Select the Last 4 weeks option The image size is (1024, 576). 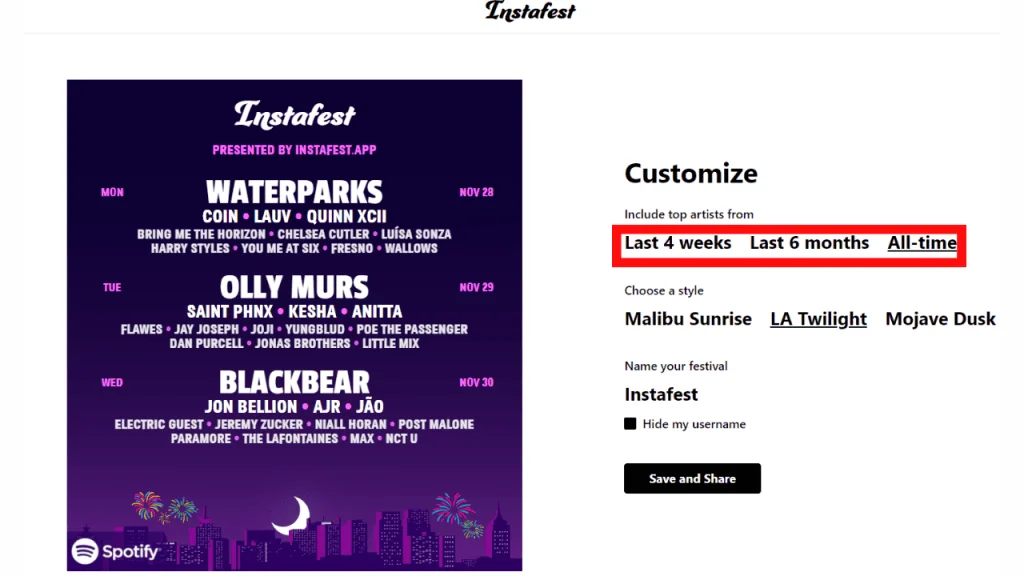coord(678,243)
